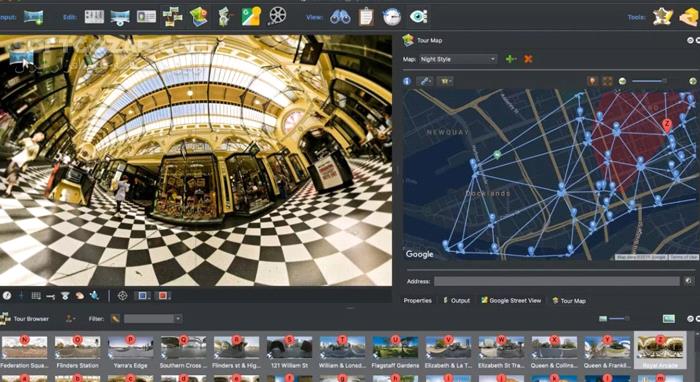Switch to the Google Street View tab
Viewport: 700px width, 382px height.
(x=511, y=301)
